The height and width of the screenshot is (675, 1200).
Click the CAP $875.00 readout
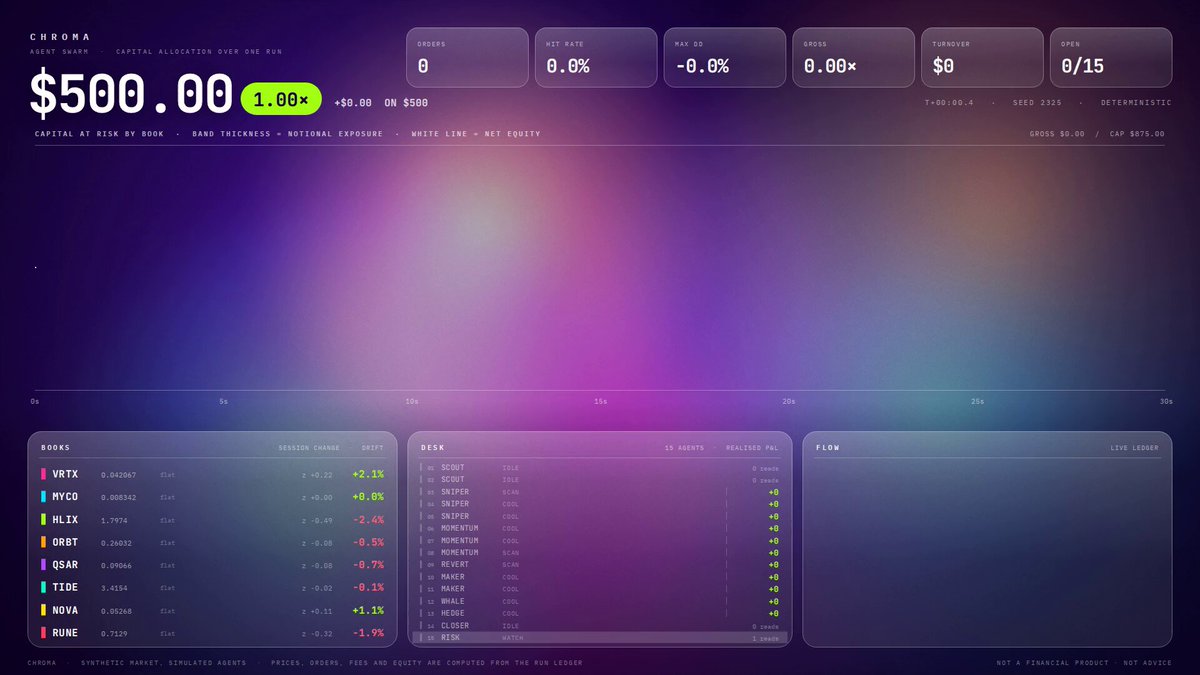coord(1137,134)
